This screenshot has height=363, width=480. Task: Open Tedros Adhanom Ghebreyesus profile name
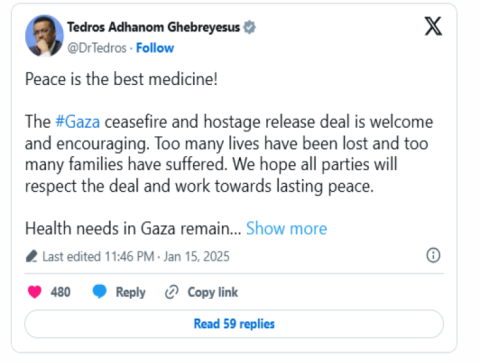coord(153,27)
